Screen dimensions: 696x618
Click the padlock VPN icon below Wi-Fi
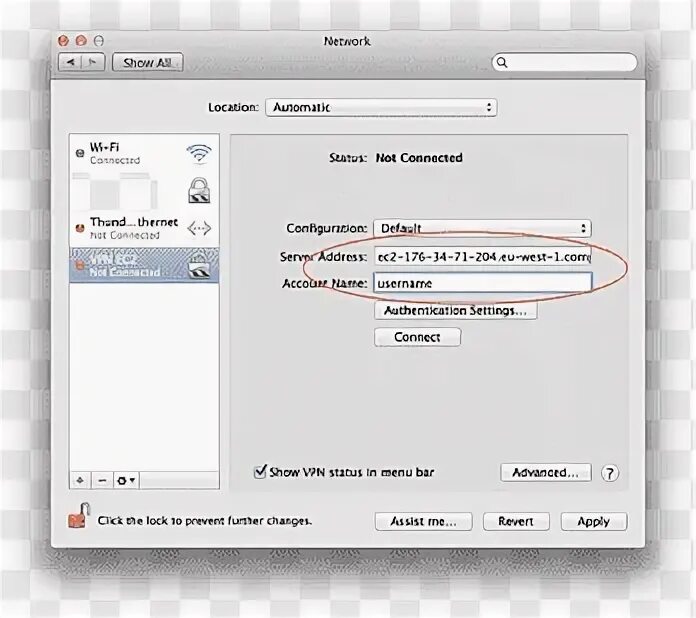(199, 190)
